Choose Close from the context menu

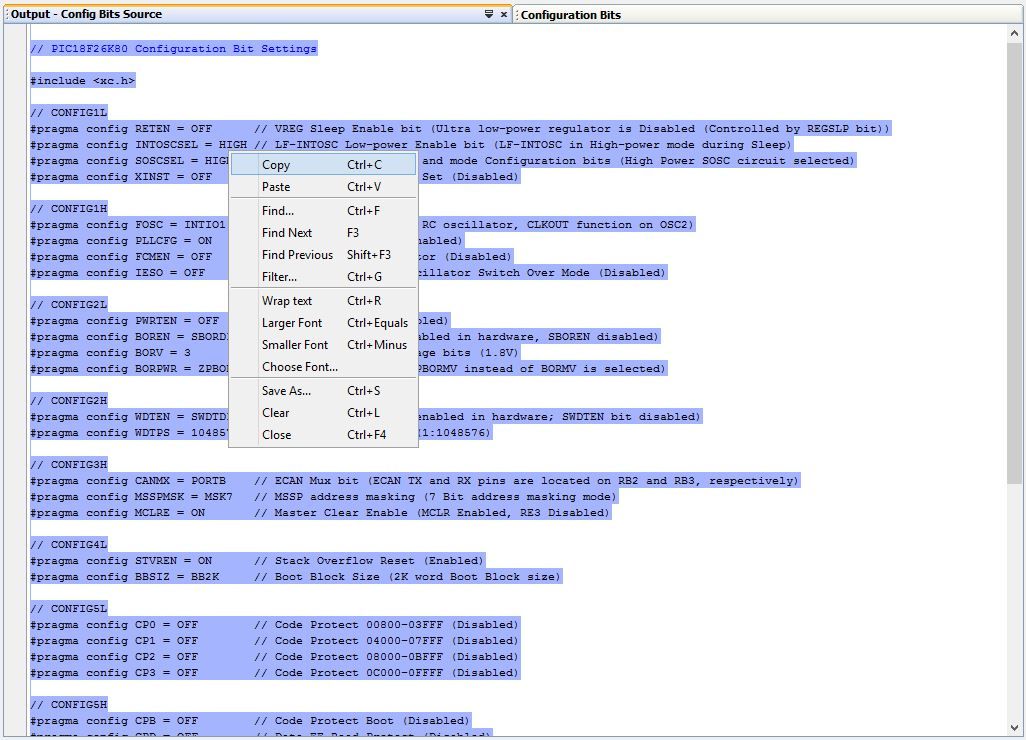coord(275,435)
